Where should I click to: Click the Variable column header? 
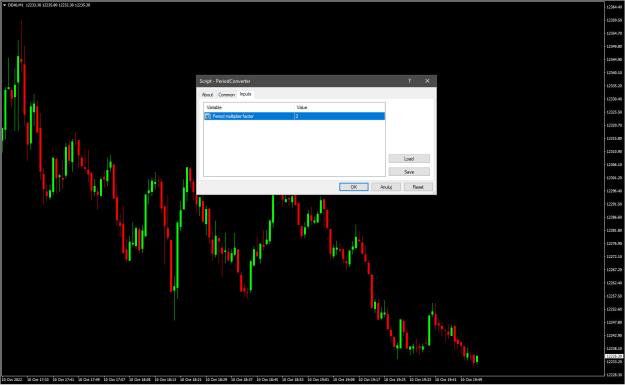pos(249,107)
